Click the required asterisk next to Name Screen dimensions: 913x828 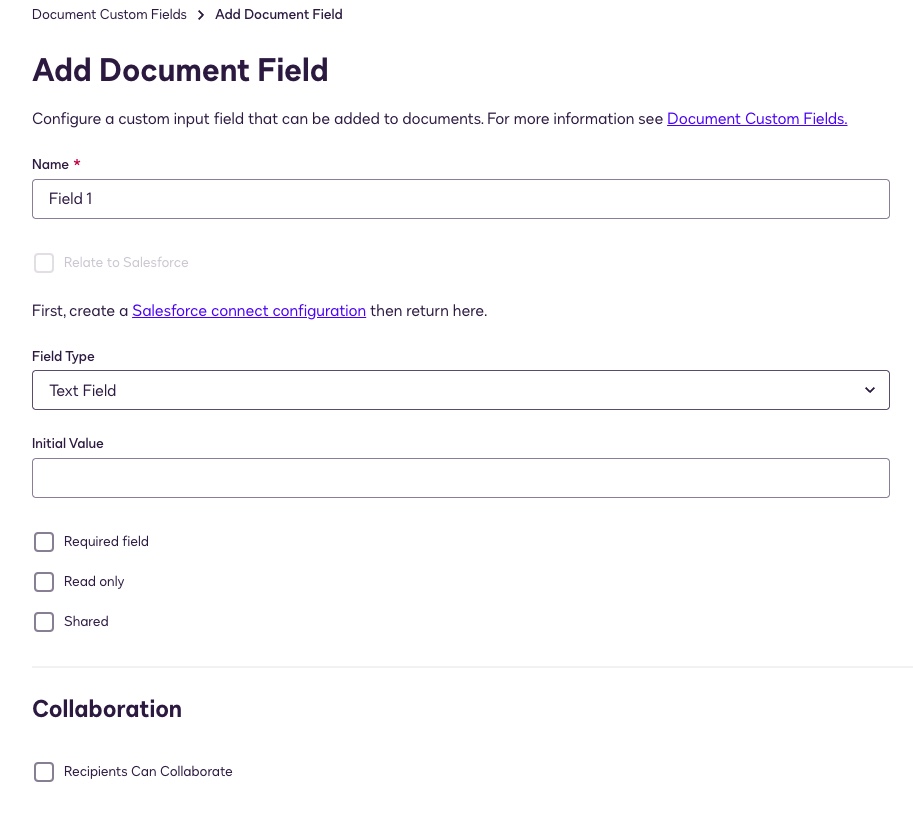(x=77, y=164)
